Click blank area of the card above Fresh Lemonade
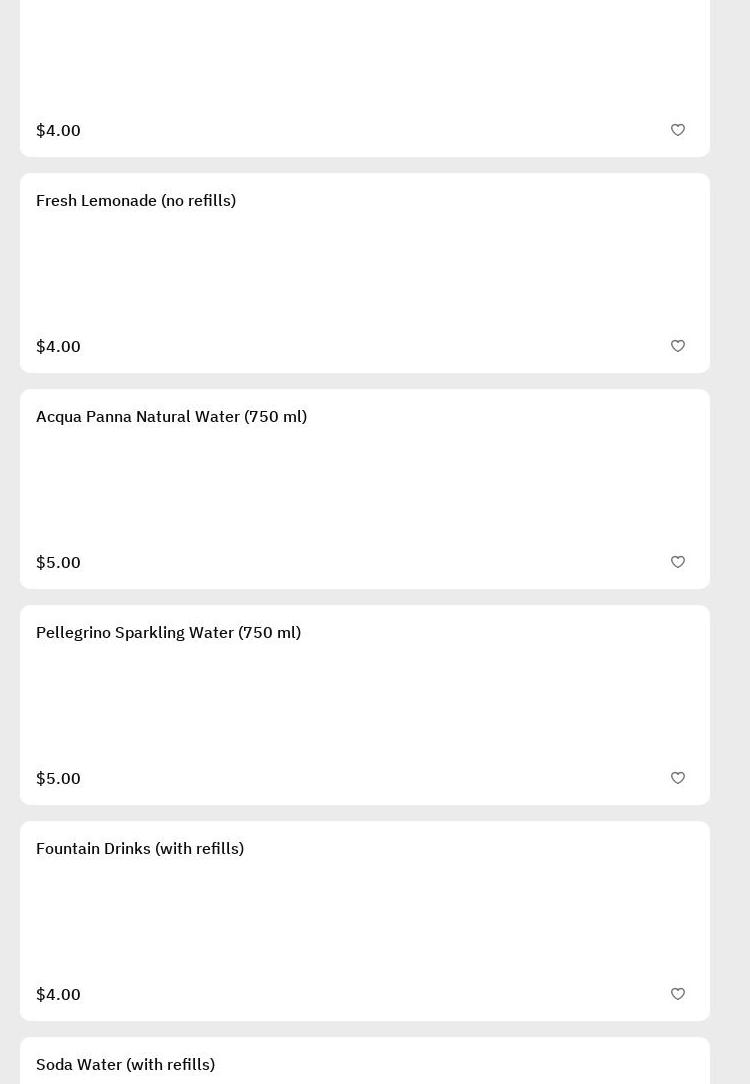This screenshot has width=750, height=1084. pos(365,60)
